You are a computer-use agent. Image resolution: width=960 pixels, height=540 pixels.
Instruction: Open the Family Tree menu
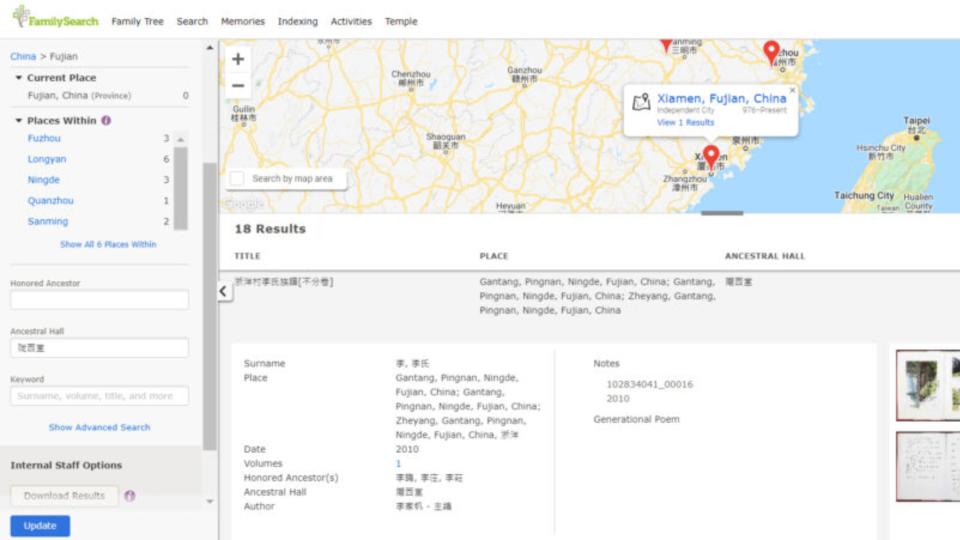(x=137, y=21)
